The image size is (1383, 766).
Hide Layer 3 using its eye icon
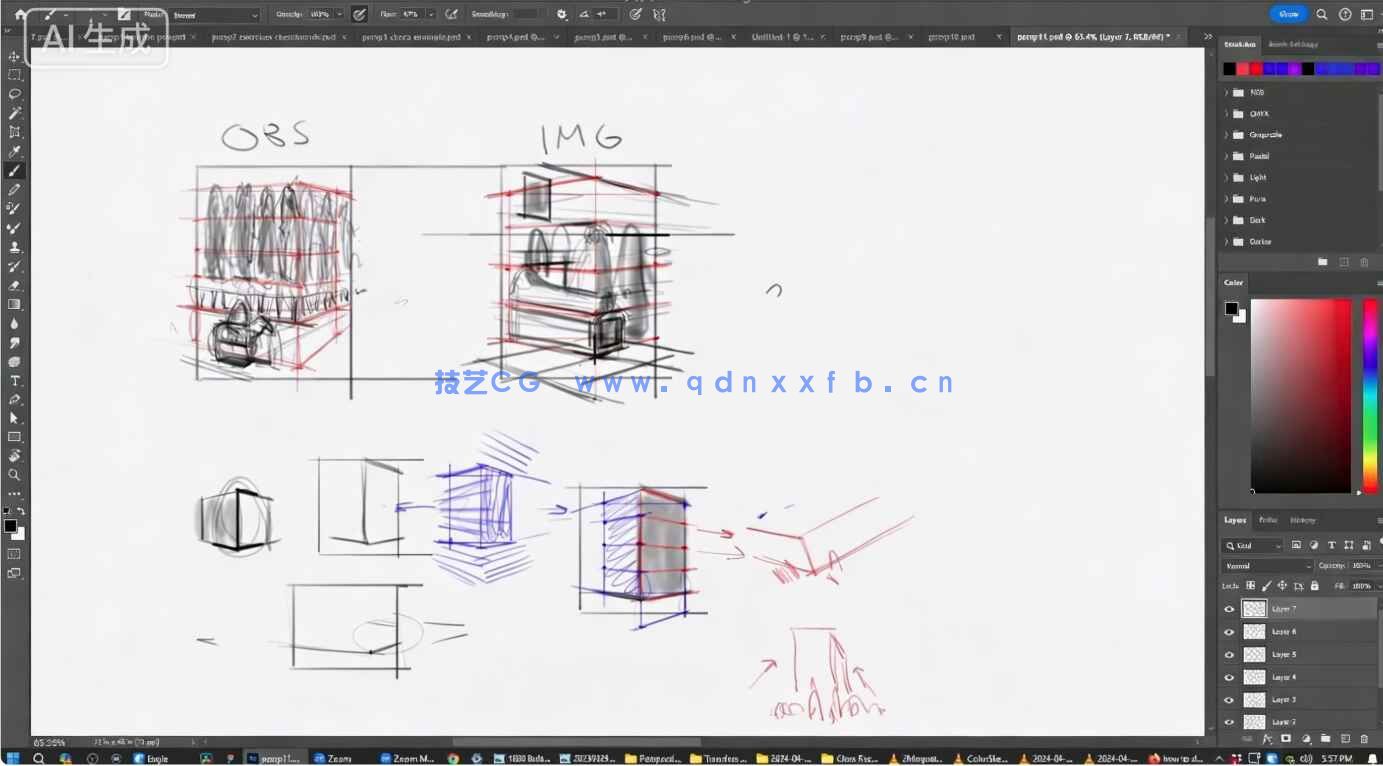coord(1229,700)
